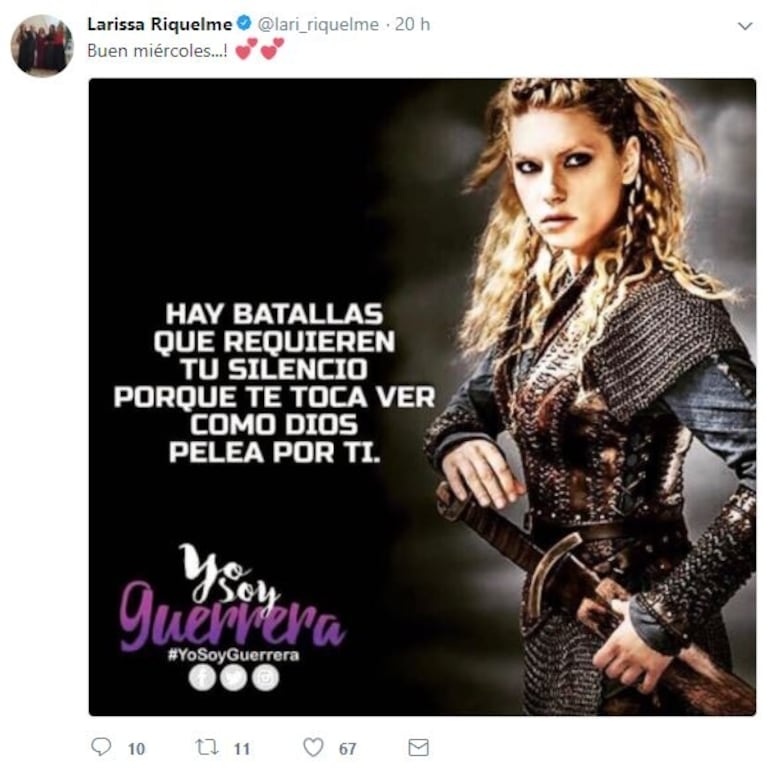Open Larissa Riquelme's profile avatar
The width and height of the screenshot is (767, 768).
click(x=42, y=46)
